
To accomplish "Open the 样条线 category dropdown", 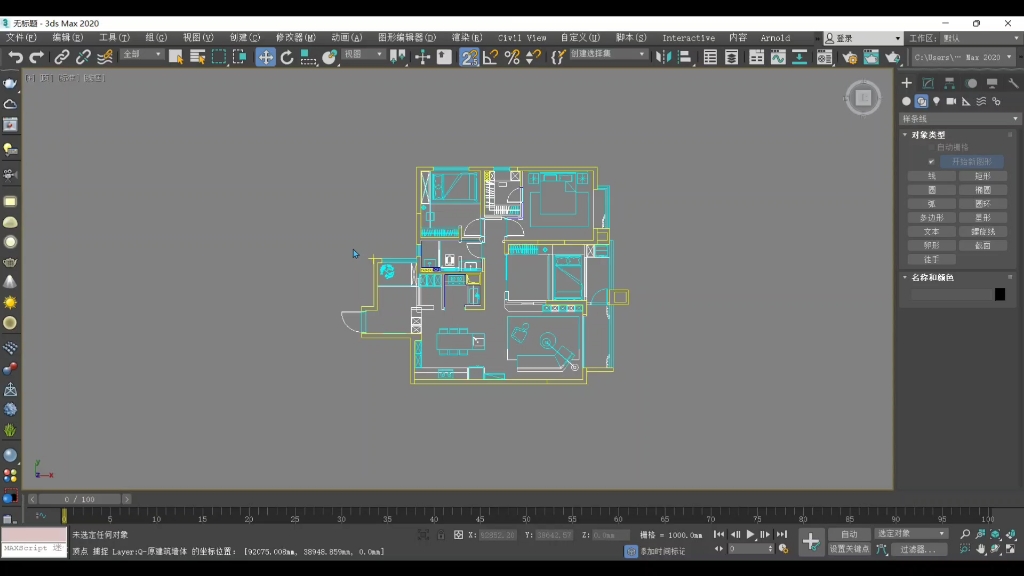I will coord(959,118).
